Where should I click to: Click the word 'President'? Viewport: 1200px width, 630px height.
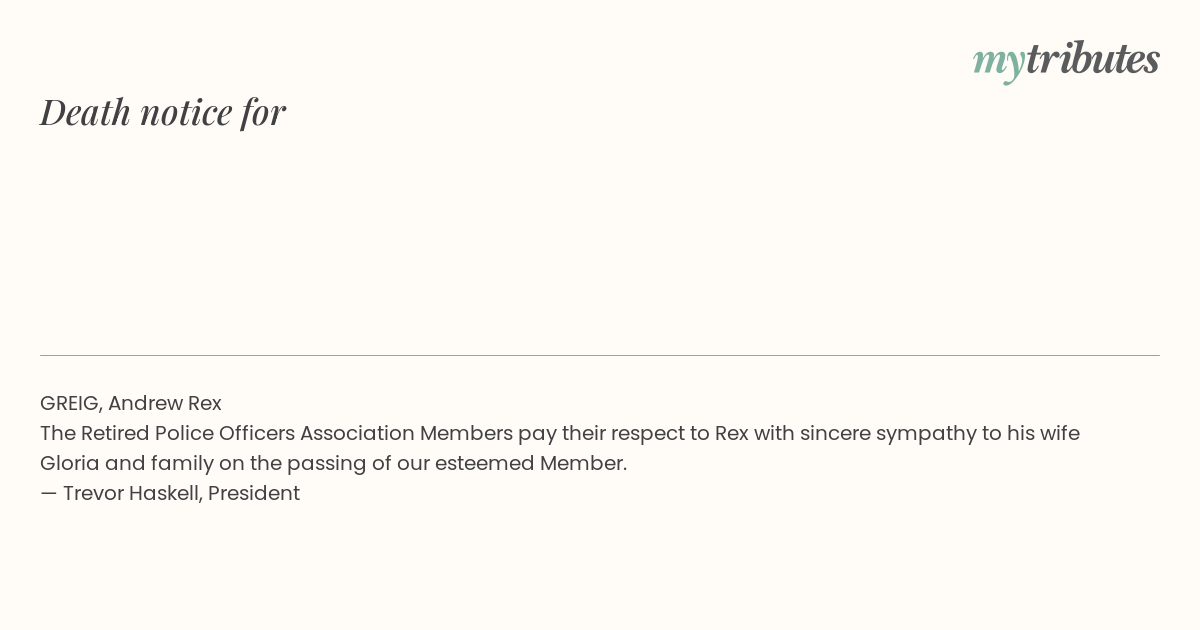point(254,493)
